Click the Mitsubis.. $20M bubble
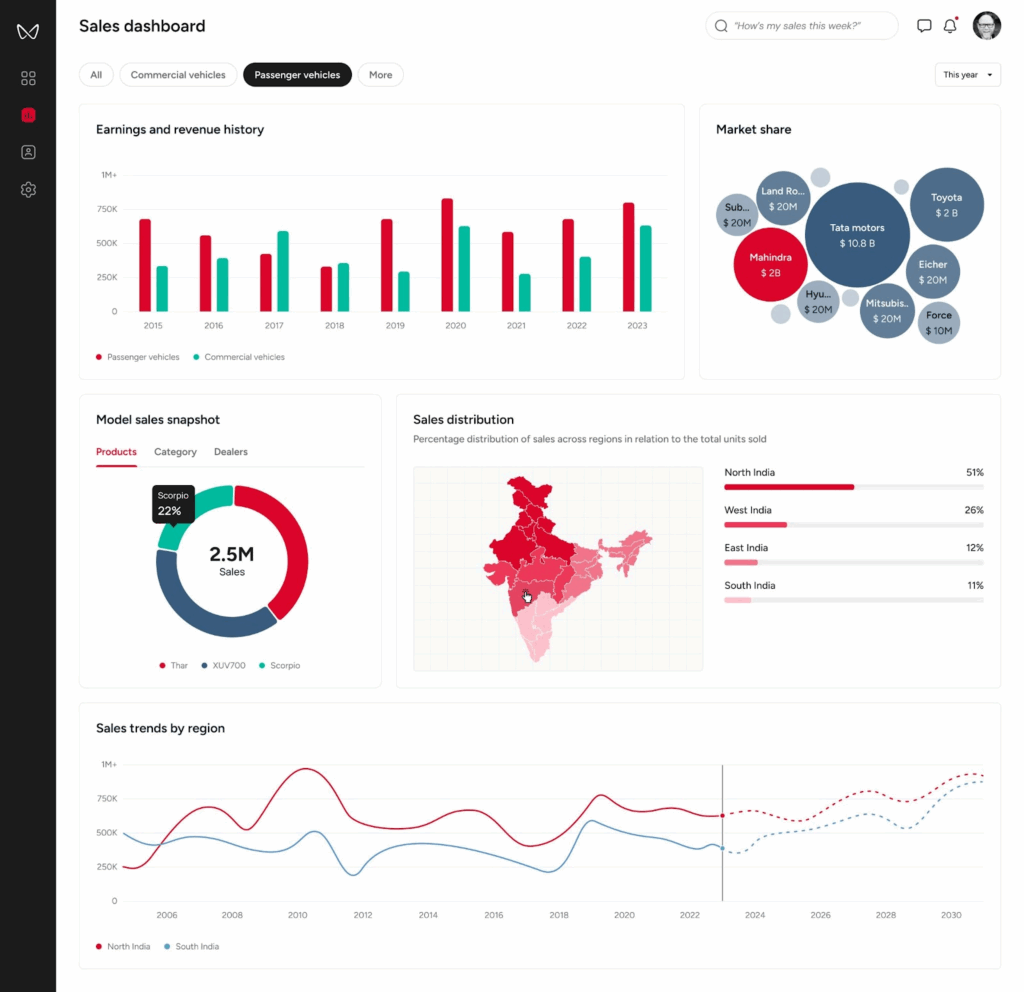 click(x=887, y=311)
